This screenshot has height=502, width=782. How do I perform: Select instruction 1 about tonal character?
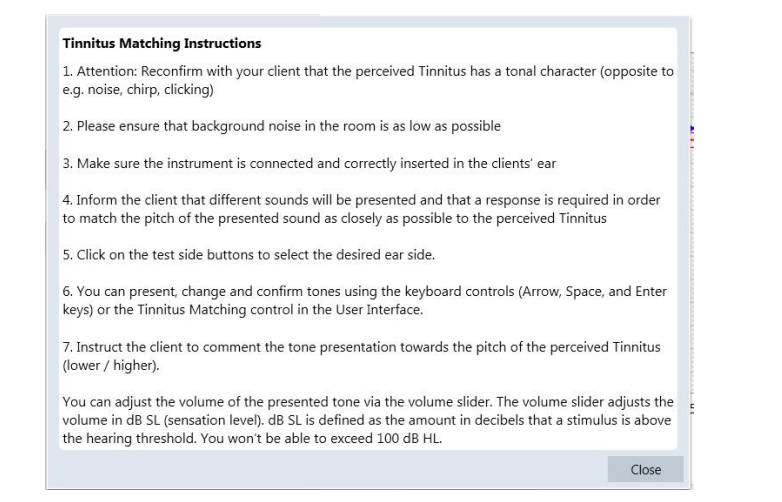(x=368, y=80)
